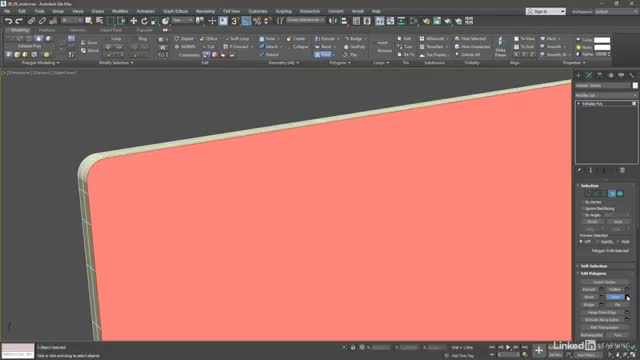Open the Utilities wrench panel tab

point(632,76)
